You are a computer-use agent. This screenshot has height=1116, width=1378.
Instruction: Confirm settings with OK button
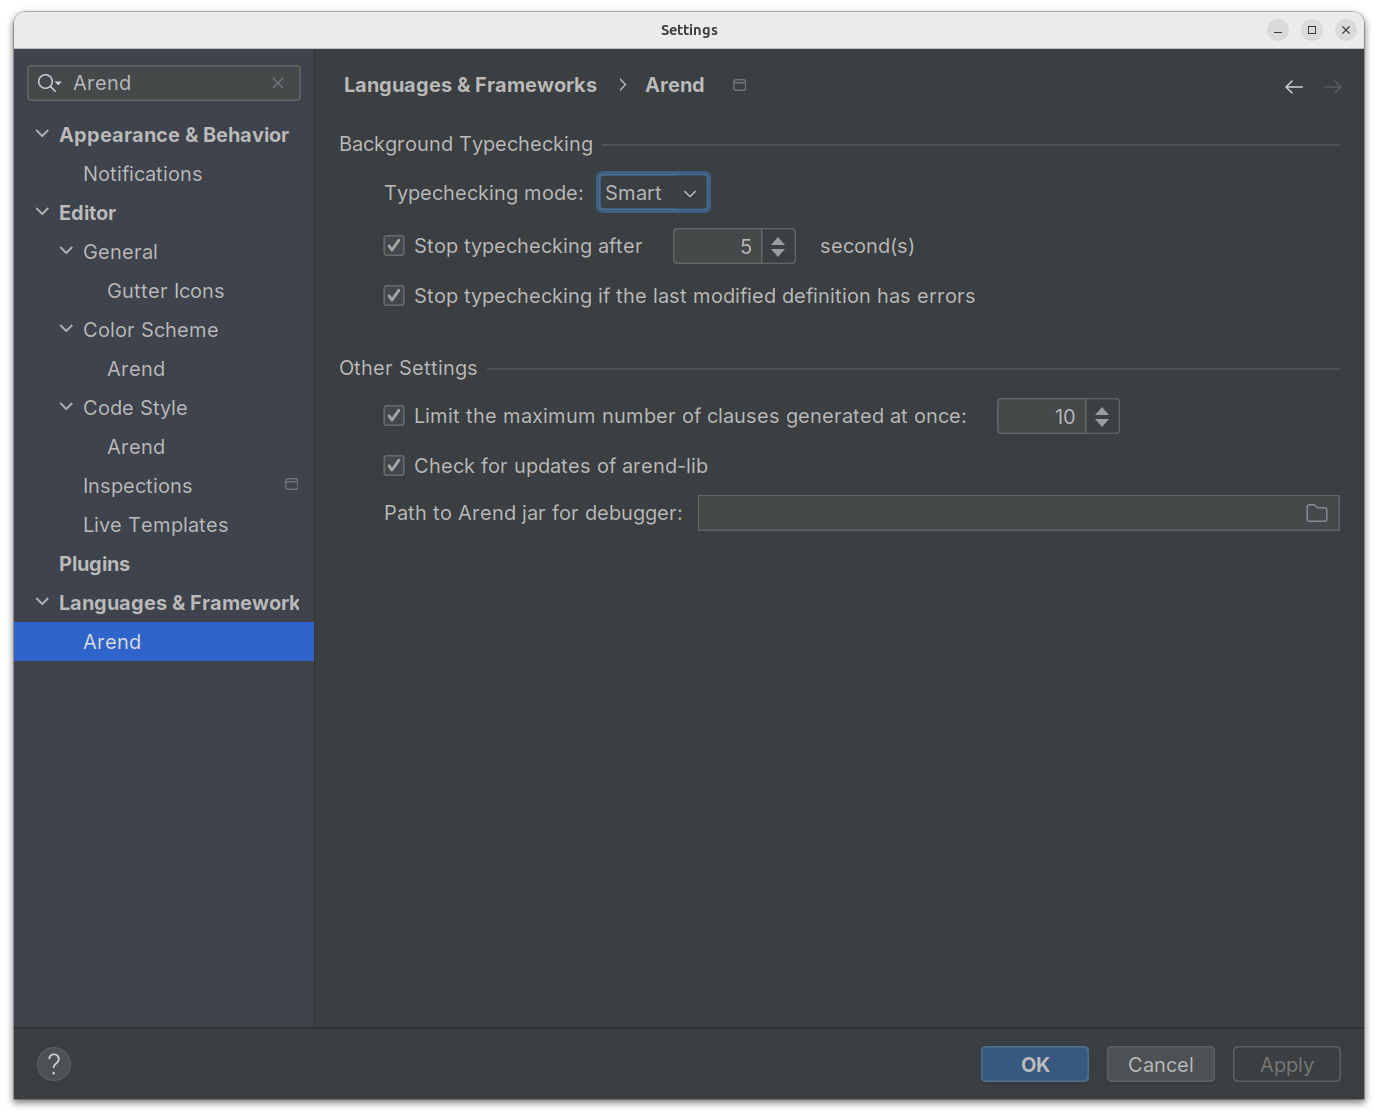(x=1035, y=1064)
